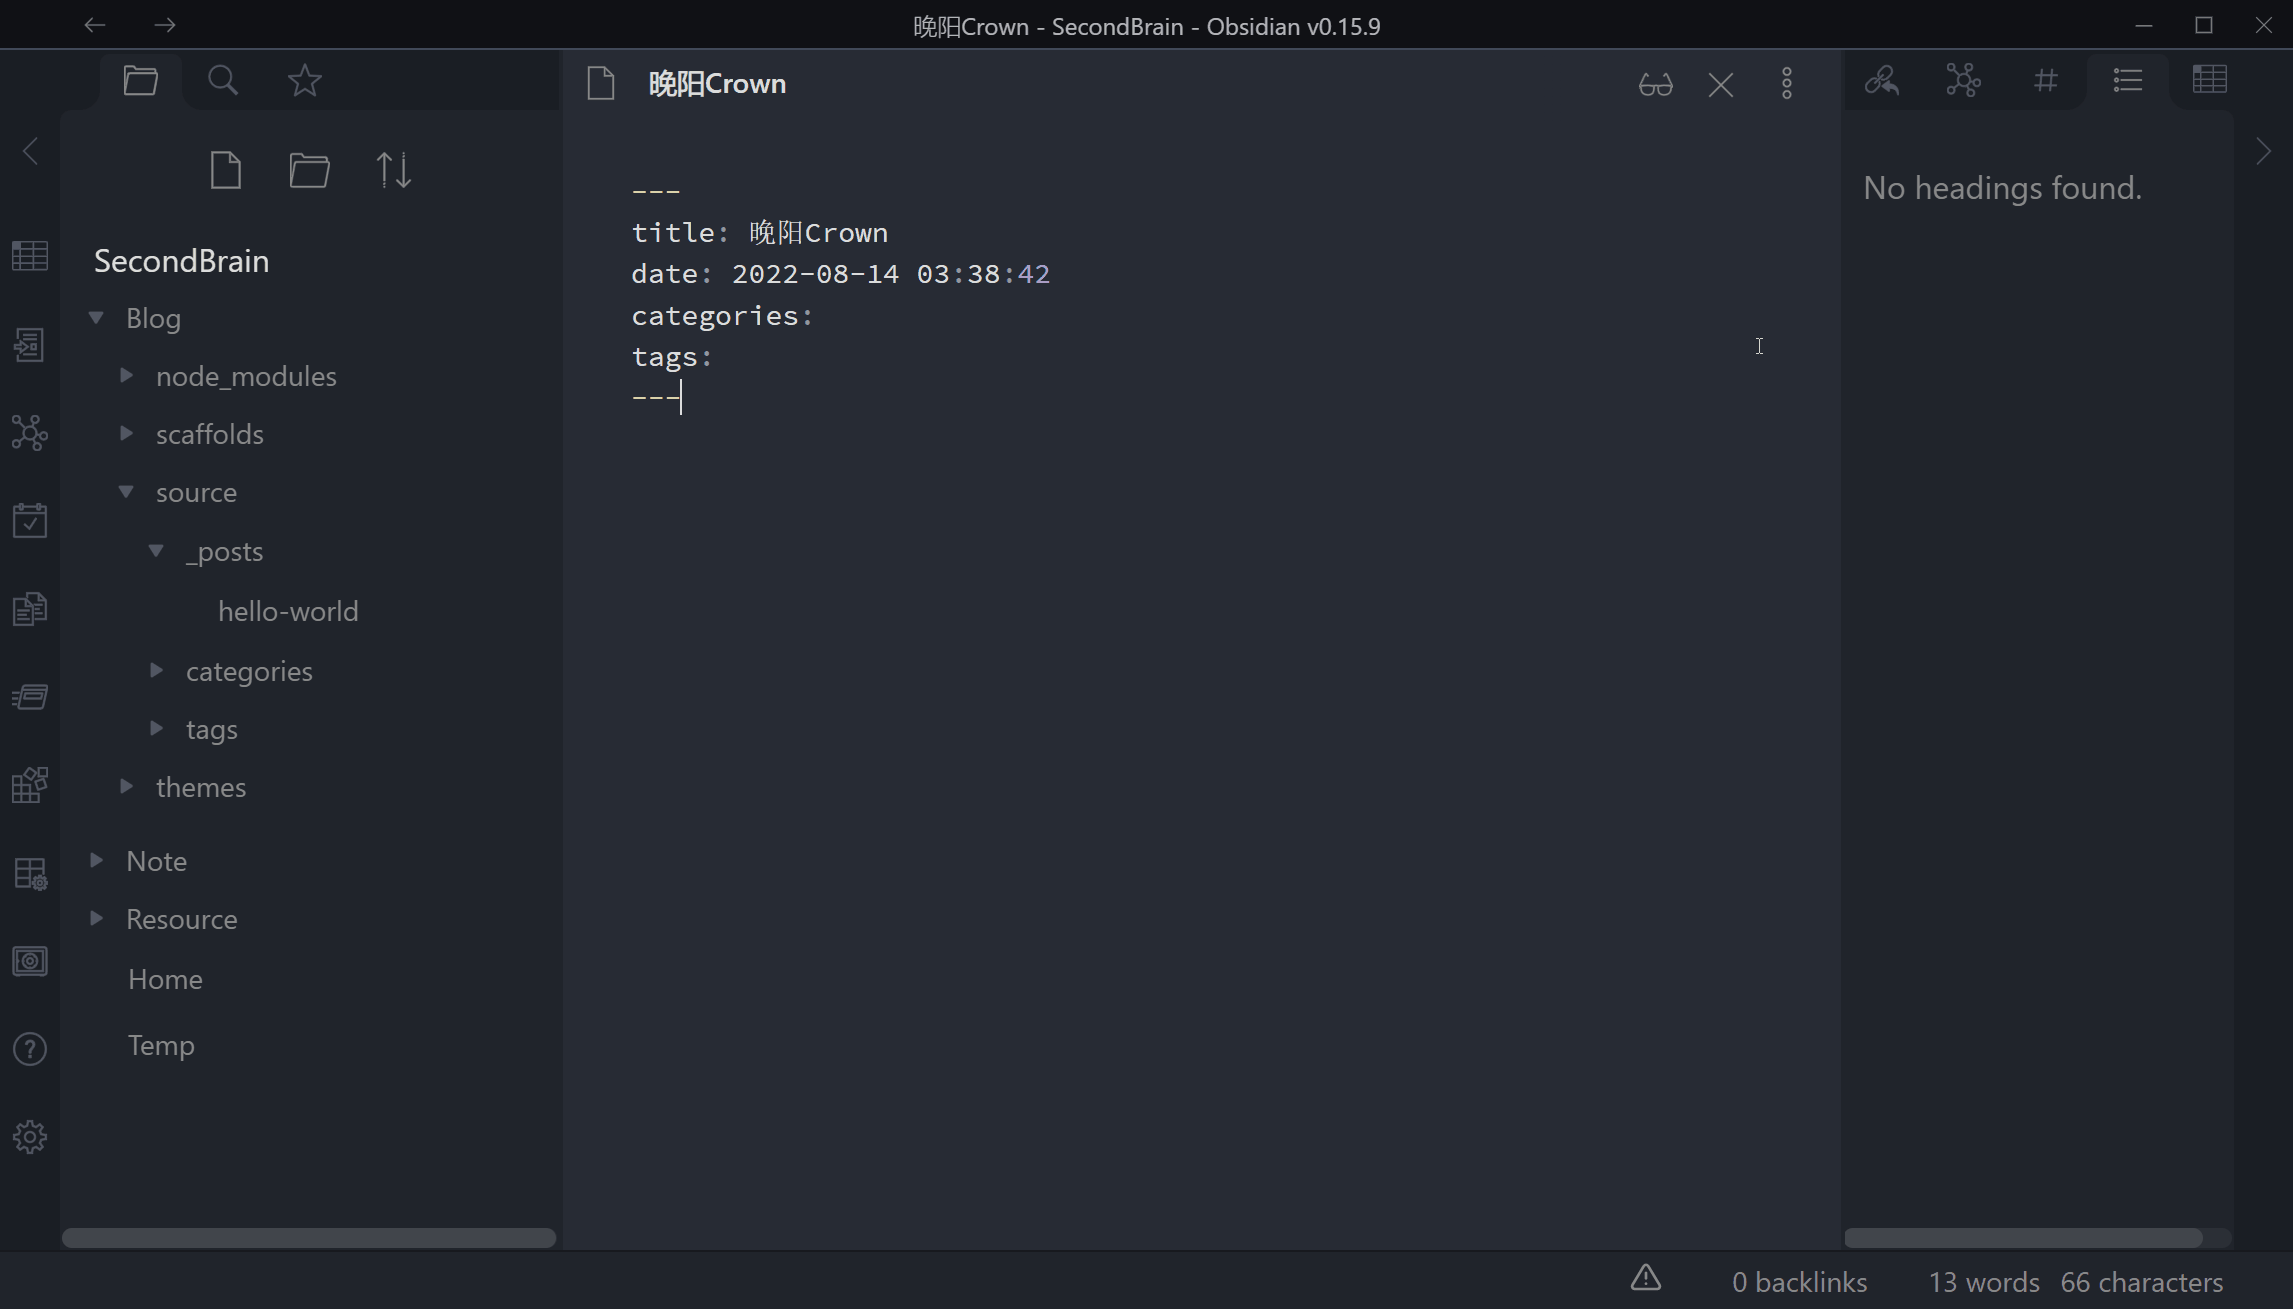Image resolution: width=2293 pixels, height=1309 pixels.
Task: Open Obsidian settings gear
Action: [x=30, y=1137]
